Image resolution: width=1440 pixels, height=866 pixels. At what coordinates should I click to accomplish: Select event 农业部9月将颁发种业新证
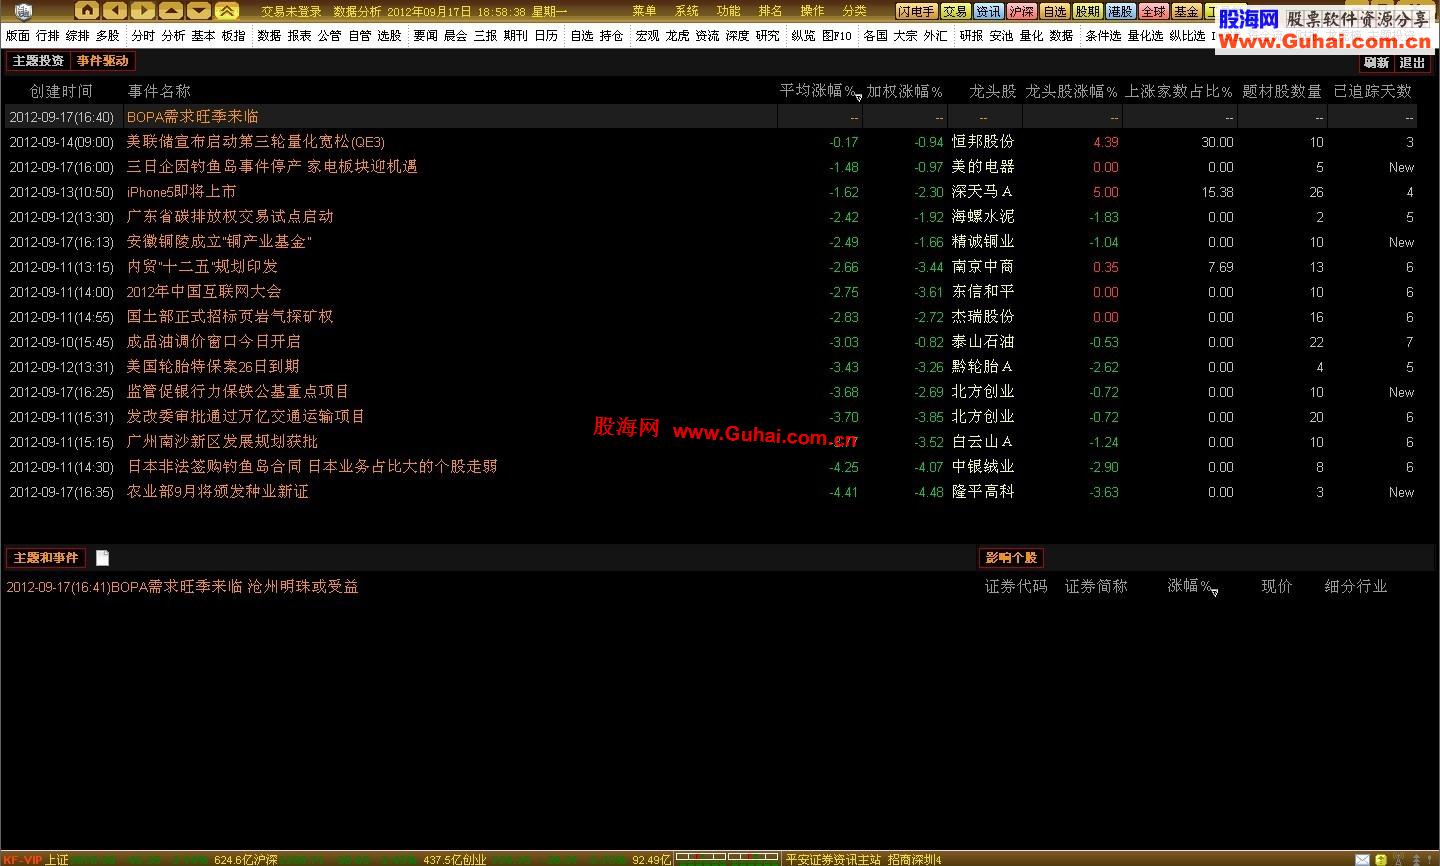217,492
